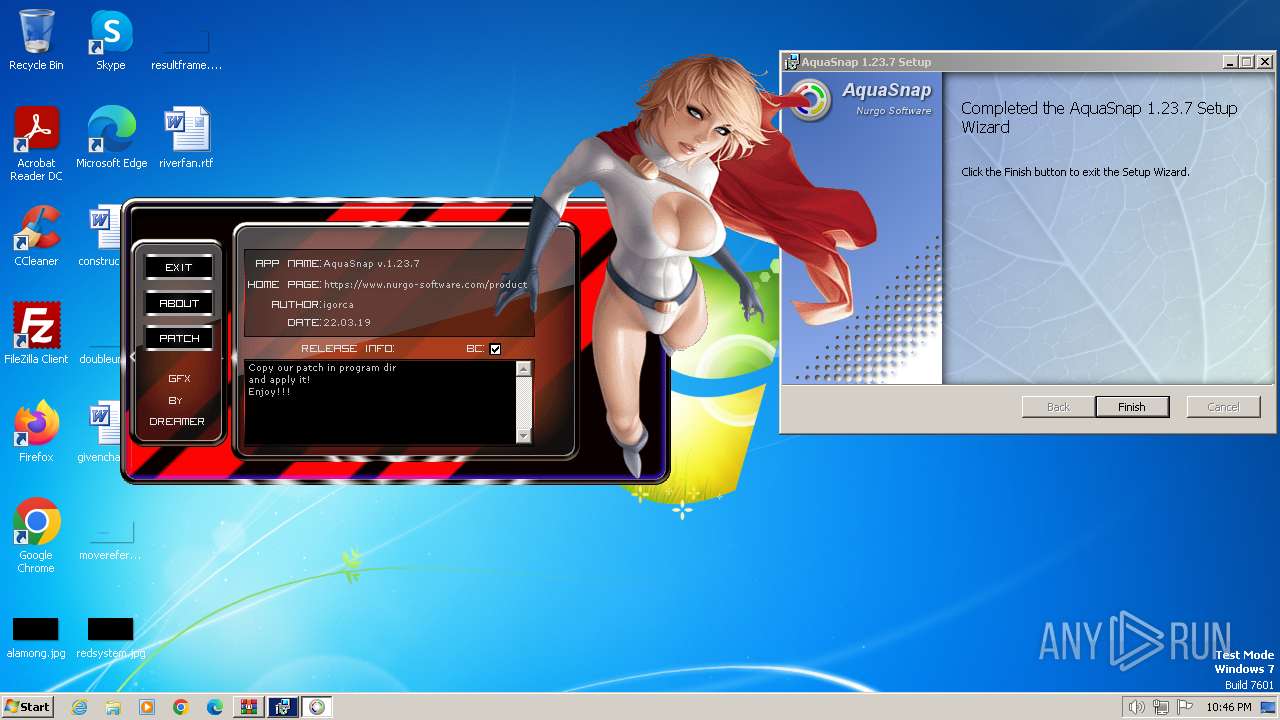Click the EXIT button in the patcher
Screen dimensions: 1280x720
[x=179, y=267]
